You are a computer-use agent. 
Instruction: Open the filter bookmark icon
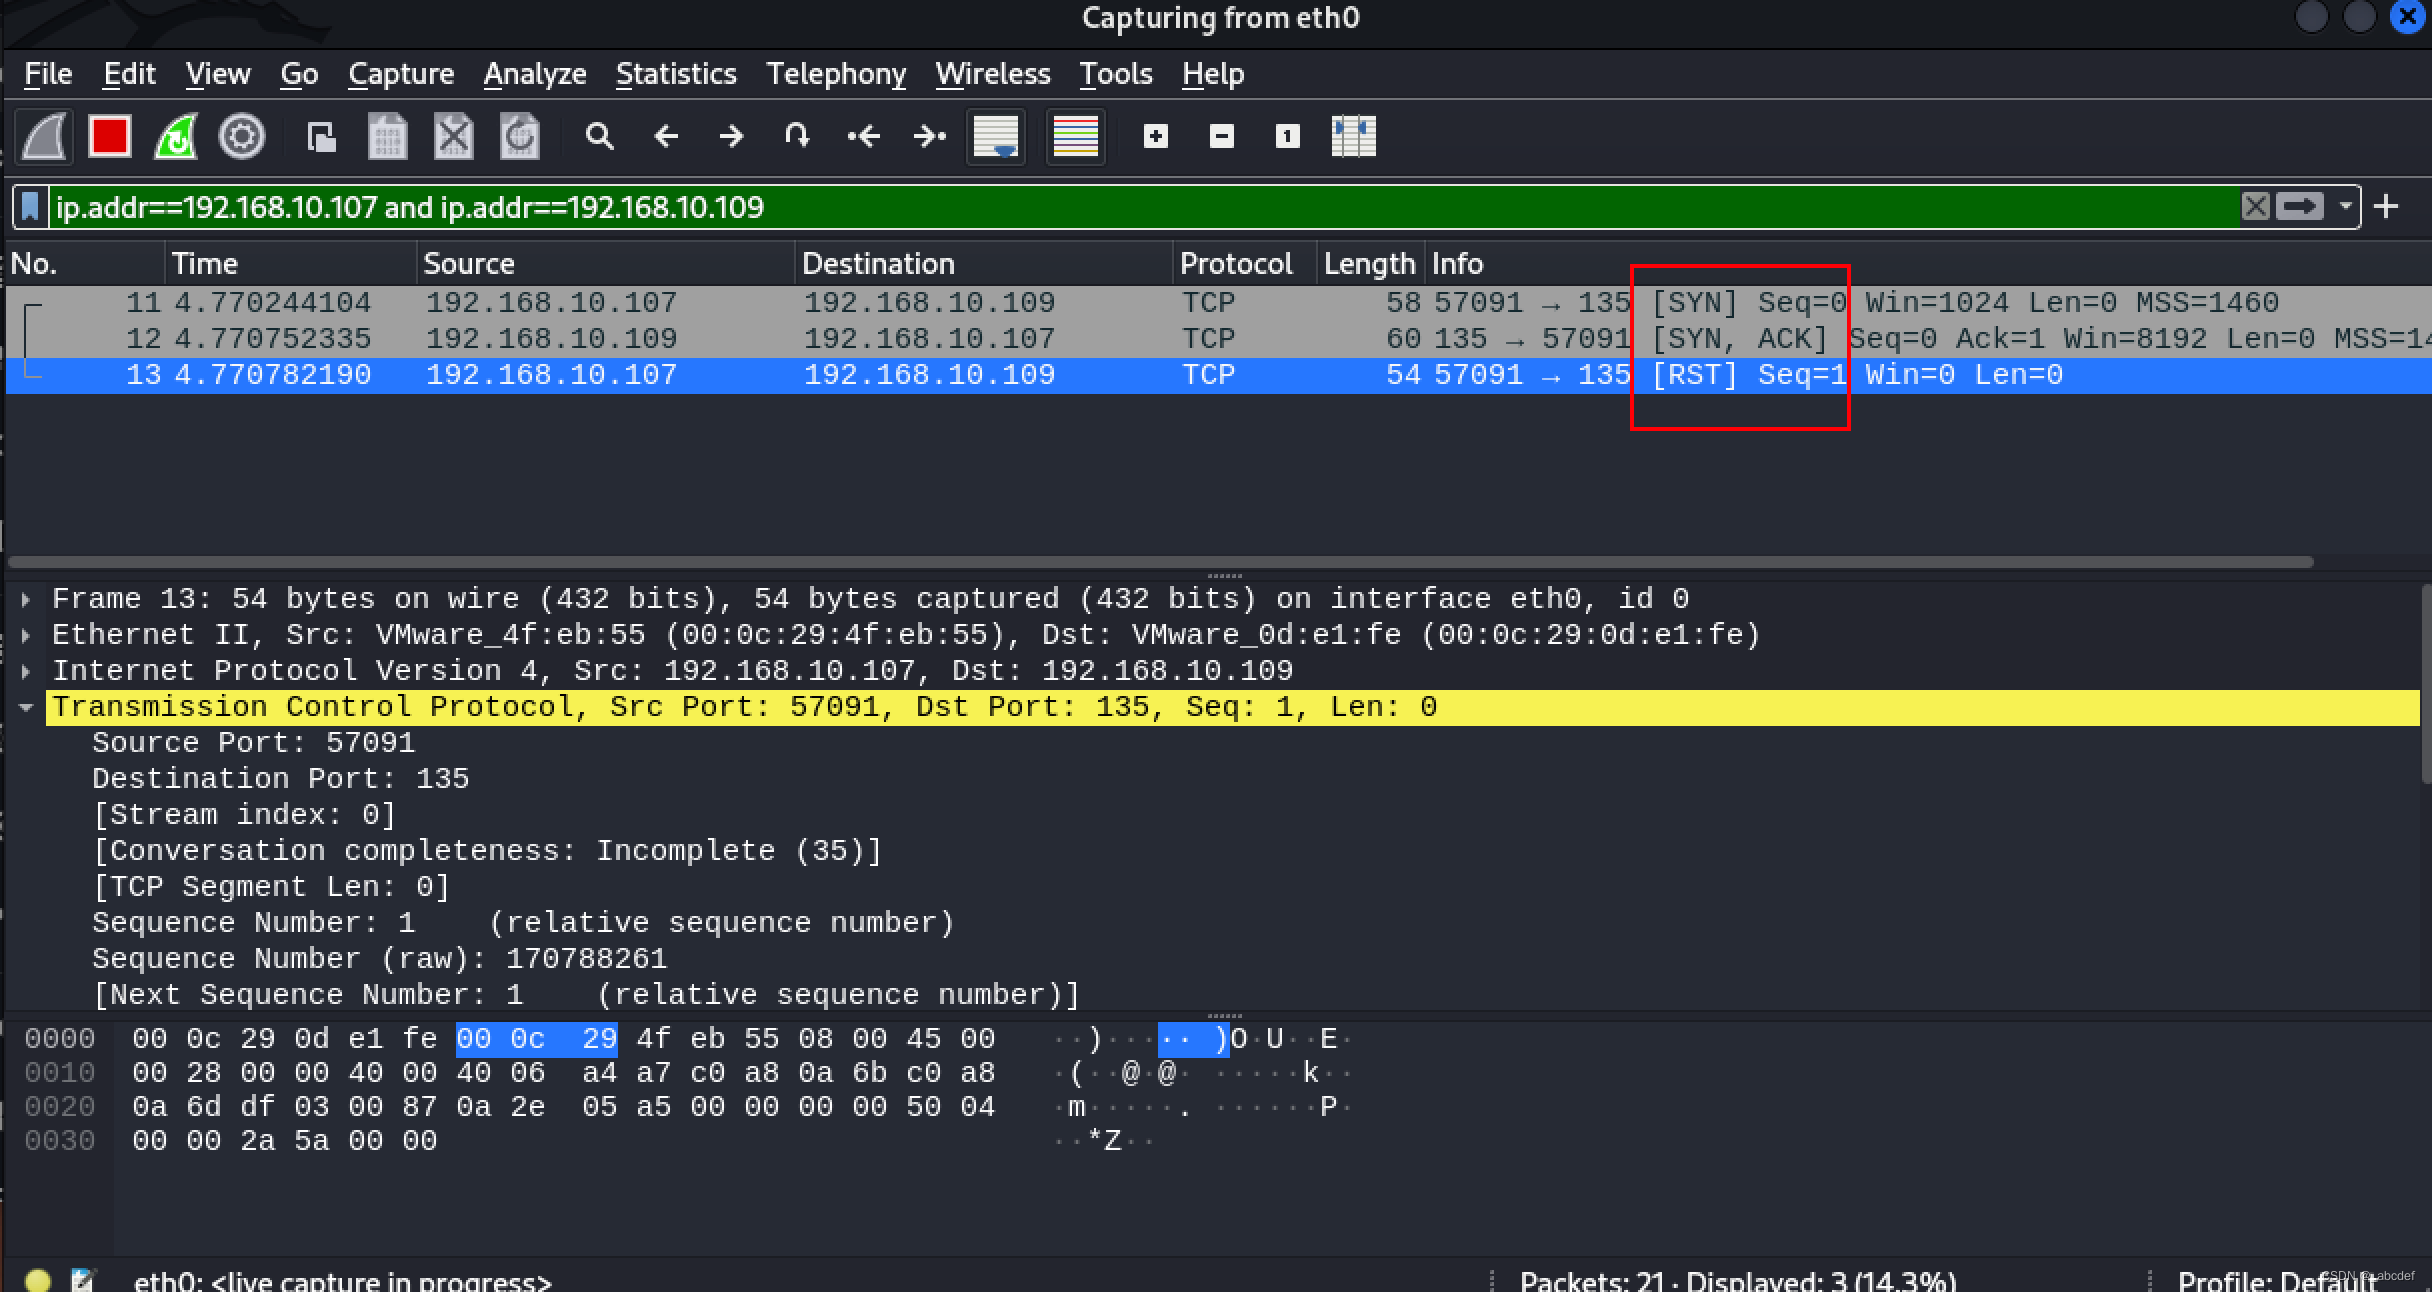(30, 207)
